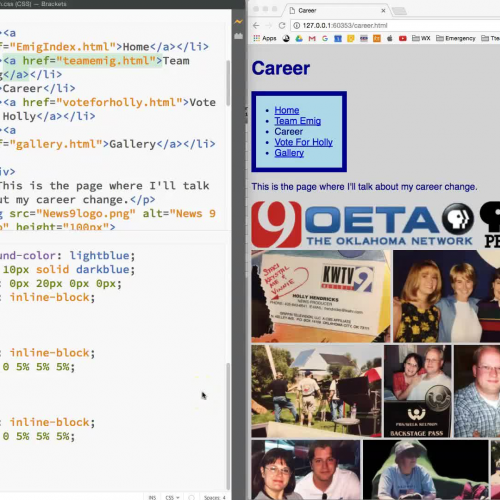Click the Chrome forward arrow
The width and height of the screenshot is (500, 500).
click(x=269, y=26)
